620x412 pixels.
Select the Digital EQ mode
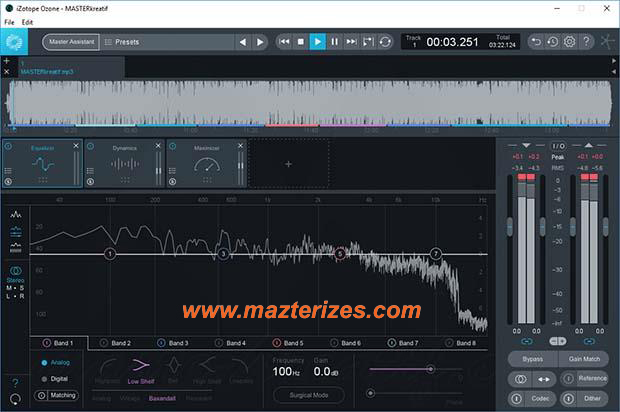tap(55, 379)
